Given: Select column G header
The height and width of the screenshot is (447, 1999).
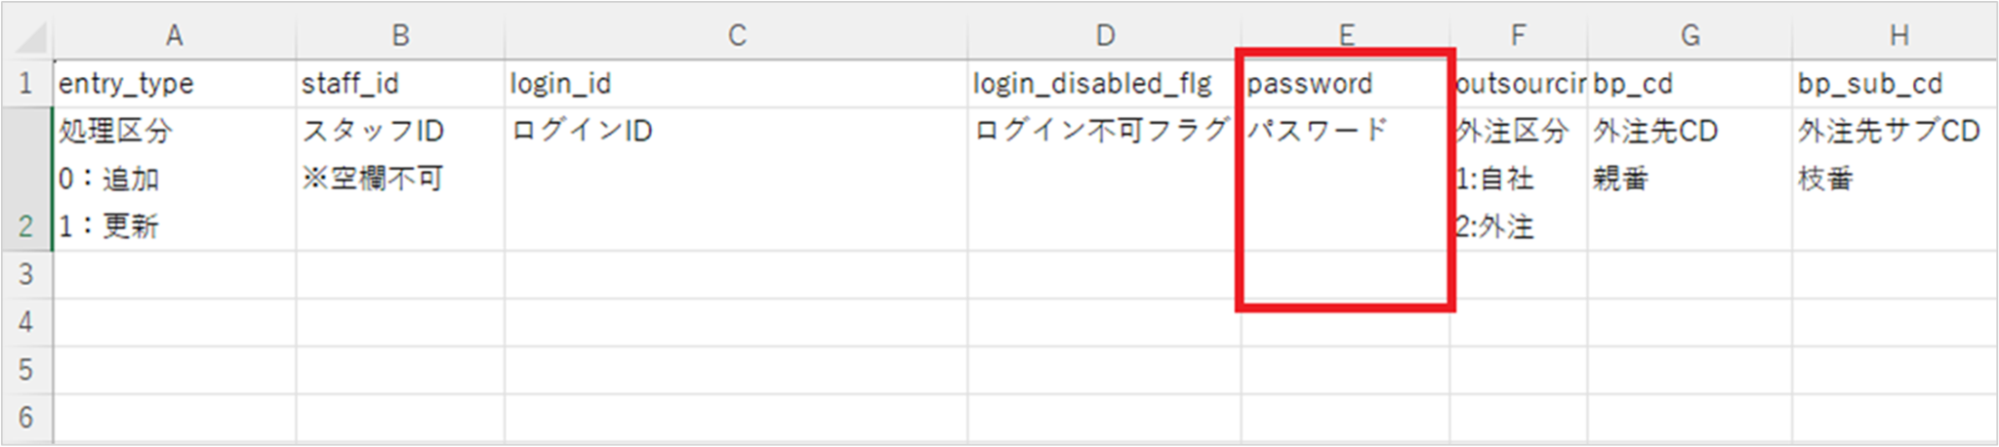Looking at the screenshot, I should 1690,37.
